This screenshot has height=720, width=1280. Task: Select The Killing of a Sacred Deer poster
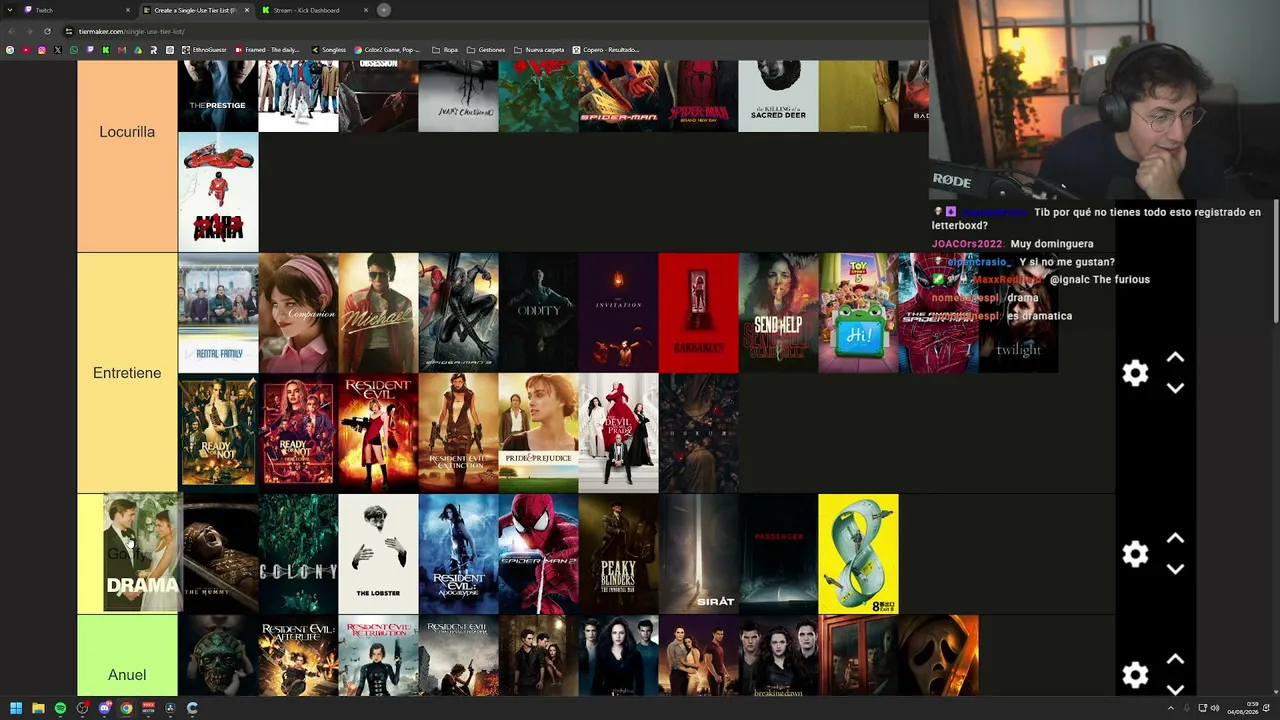pos(778,96)
